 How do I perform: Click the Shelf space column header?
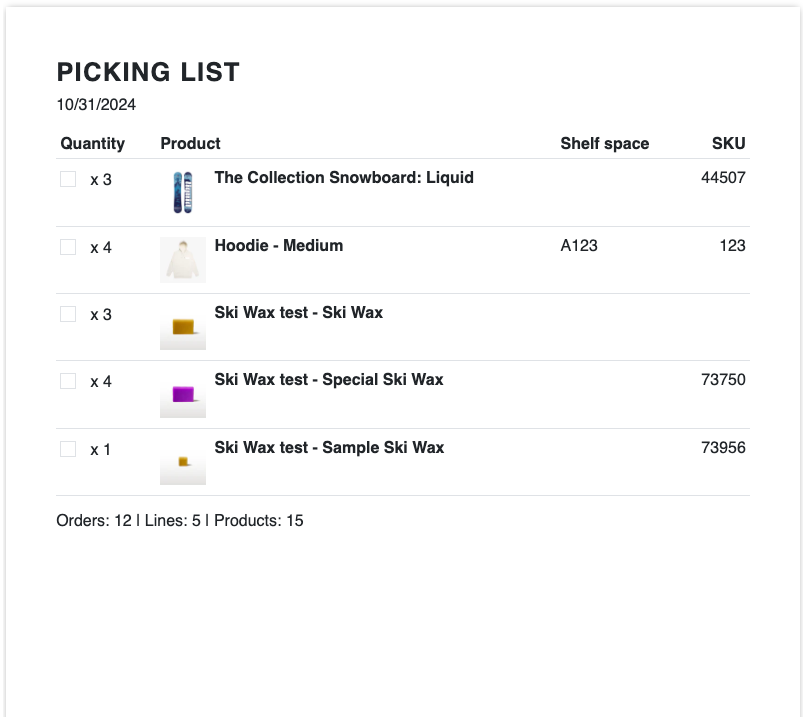(x=604, y=143)
